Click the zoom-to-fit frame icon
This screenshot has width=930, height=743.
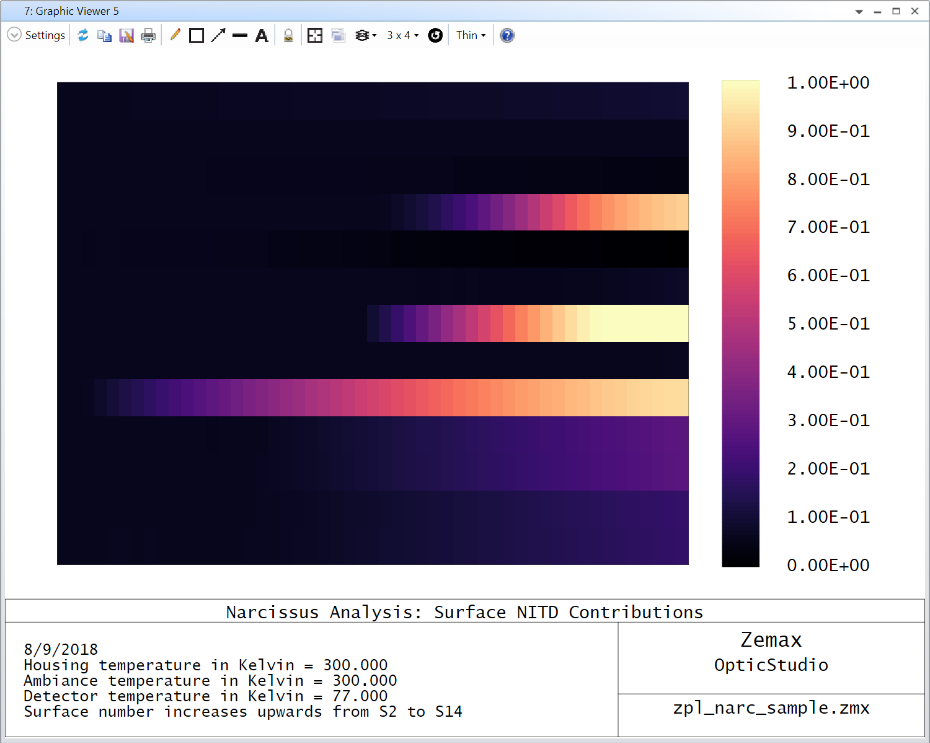tap(315, 35)
